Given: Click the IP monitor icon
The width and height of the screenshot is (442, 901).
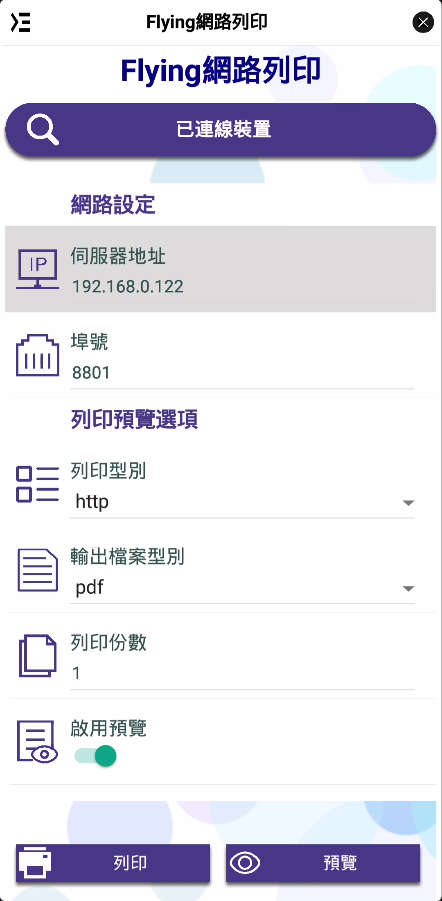Looking at the screenshot, I should tap(37, 269).
